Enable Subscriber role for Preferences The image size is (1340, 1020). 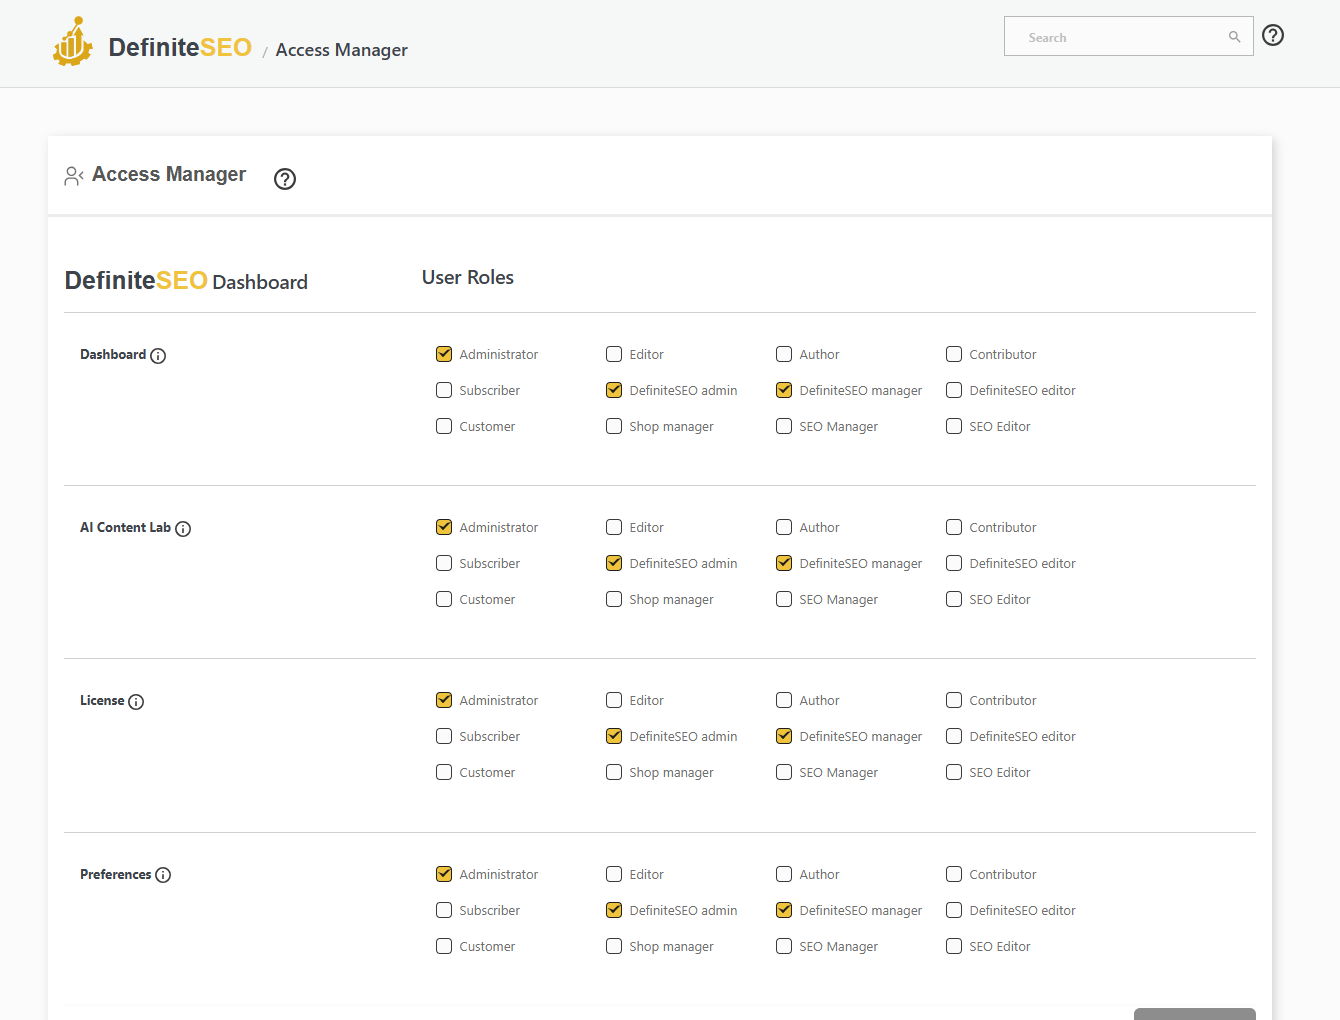tap(444, 910)
